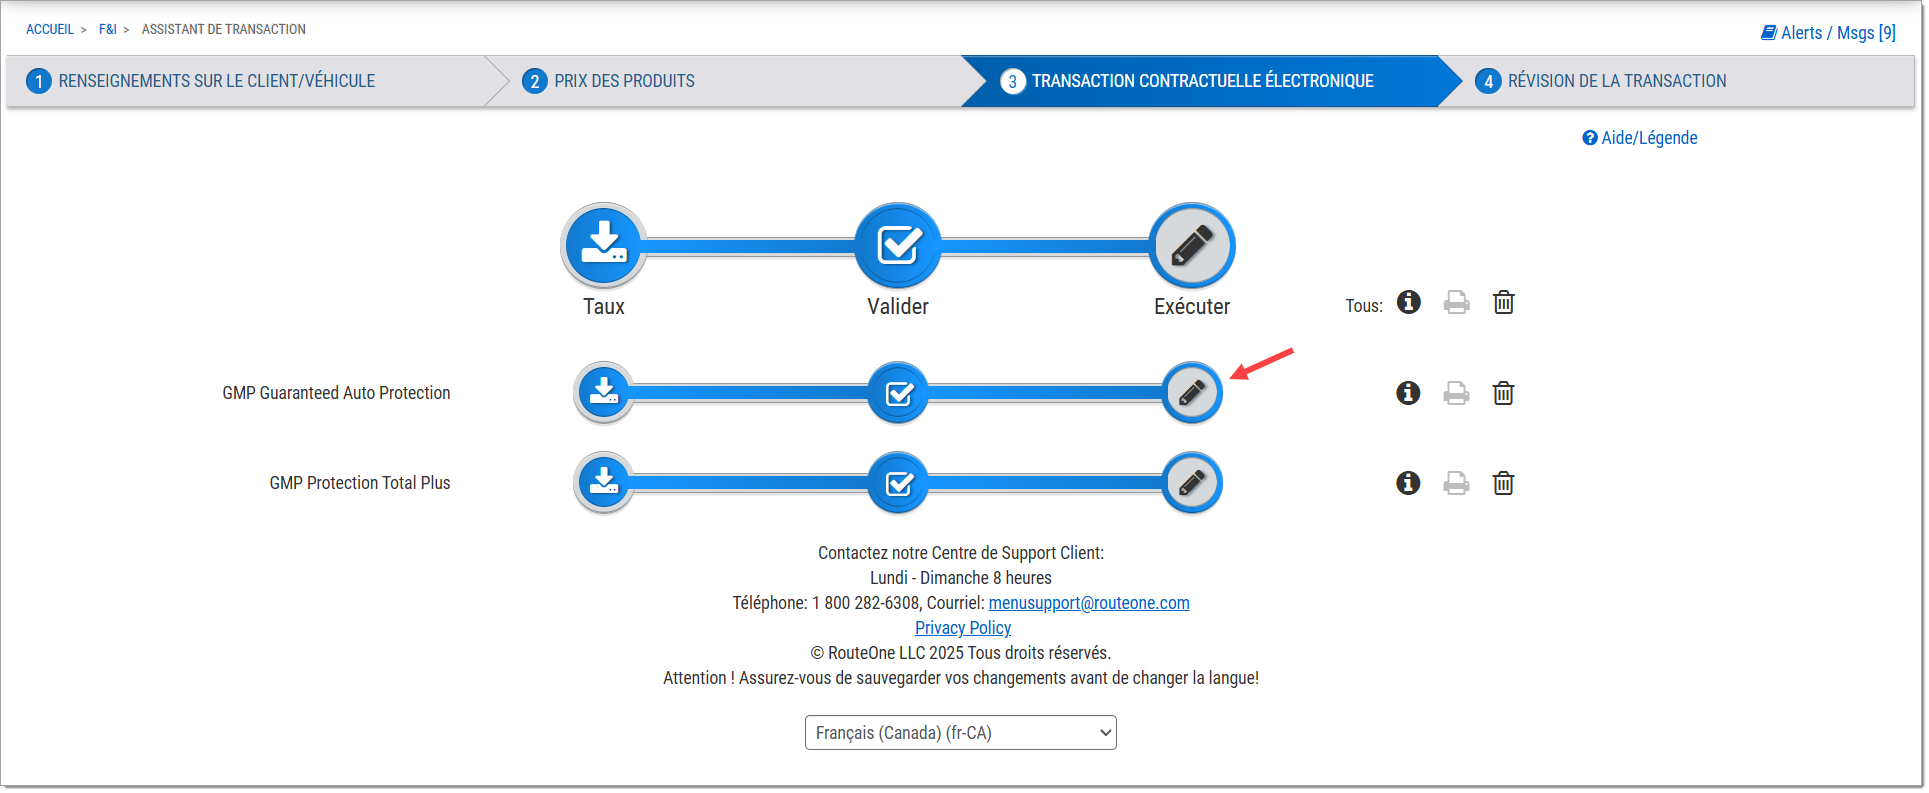Go to step 4 Révision de la transaction
Viewport: 1929px width, 793px height.
click(x=1616, y=81)
